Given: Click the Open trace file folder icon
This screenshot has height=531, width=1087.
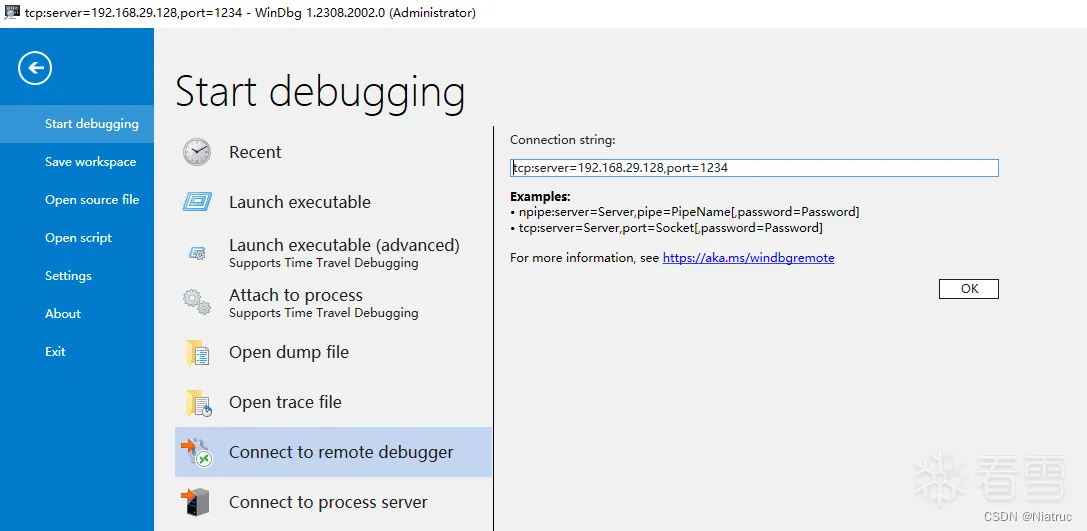Looking at the screenshot, I should [198, 403].
